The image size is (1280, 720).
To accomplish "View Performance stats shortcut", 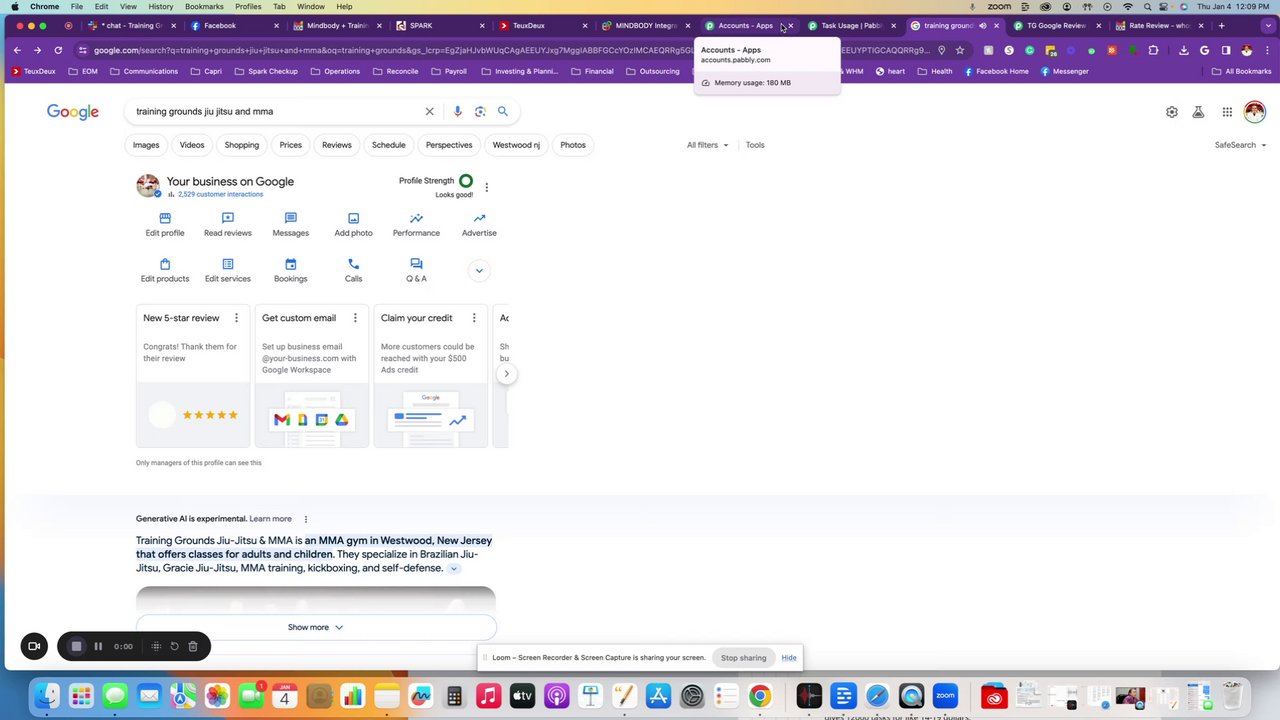I will click(x=416, y=224).
